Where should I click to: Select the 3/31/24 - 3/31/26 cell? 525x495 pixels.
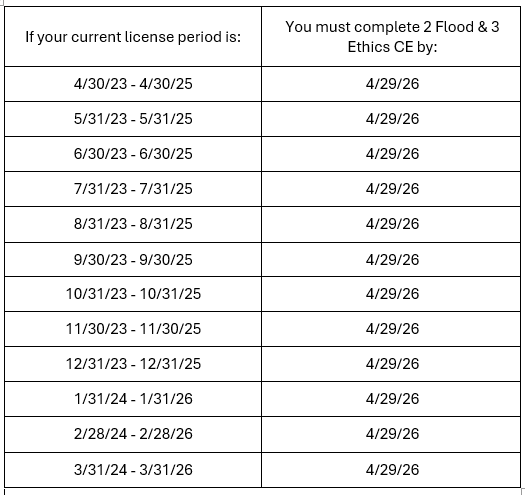click(133, 470)
